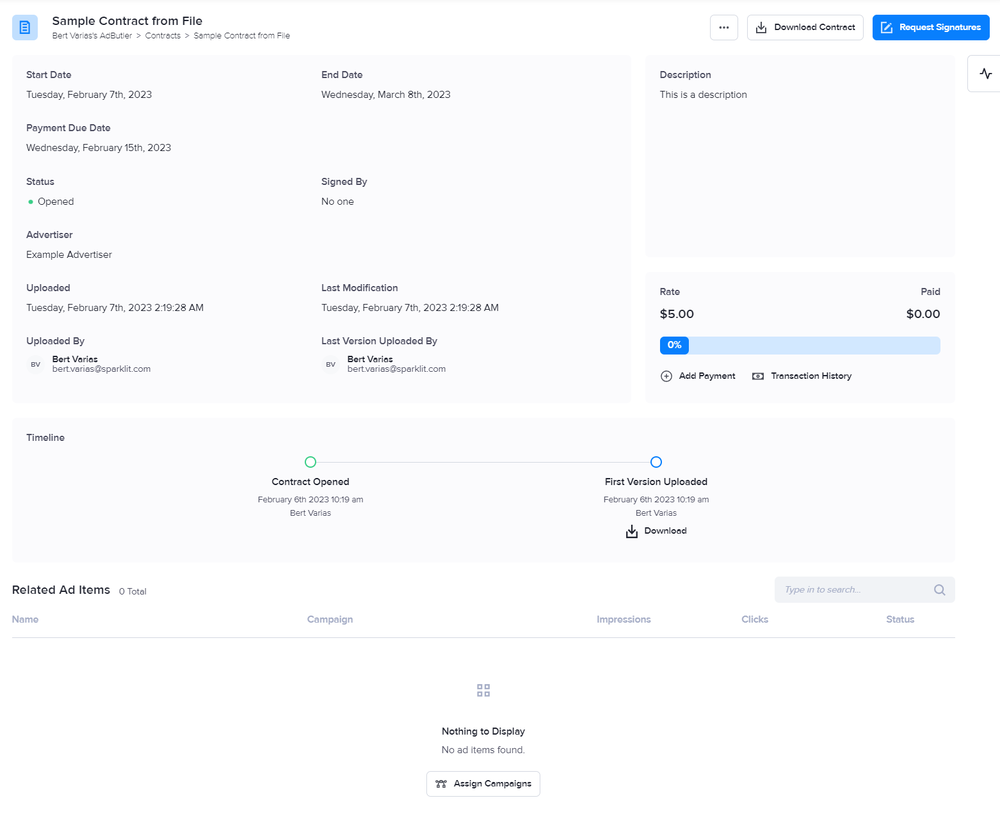This screenshot has width=1000, height=837.
Task: Click the 'Nothing to Display' message
Action: click(483, 731)
